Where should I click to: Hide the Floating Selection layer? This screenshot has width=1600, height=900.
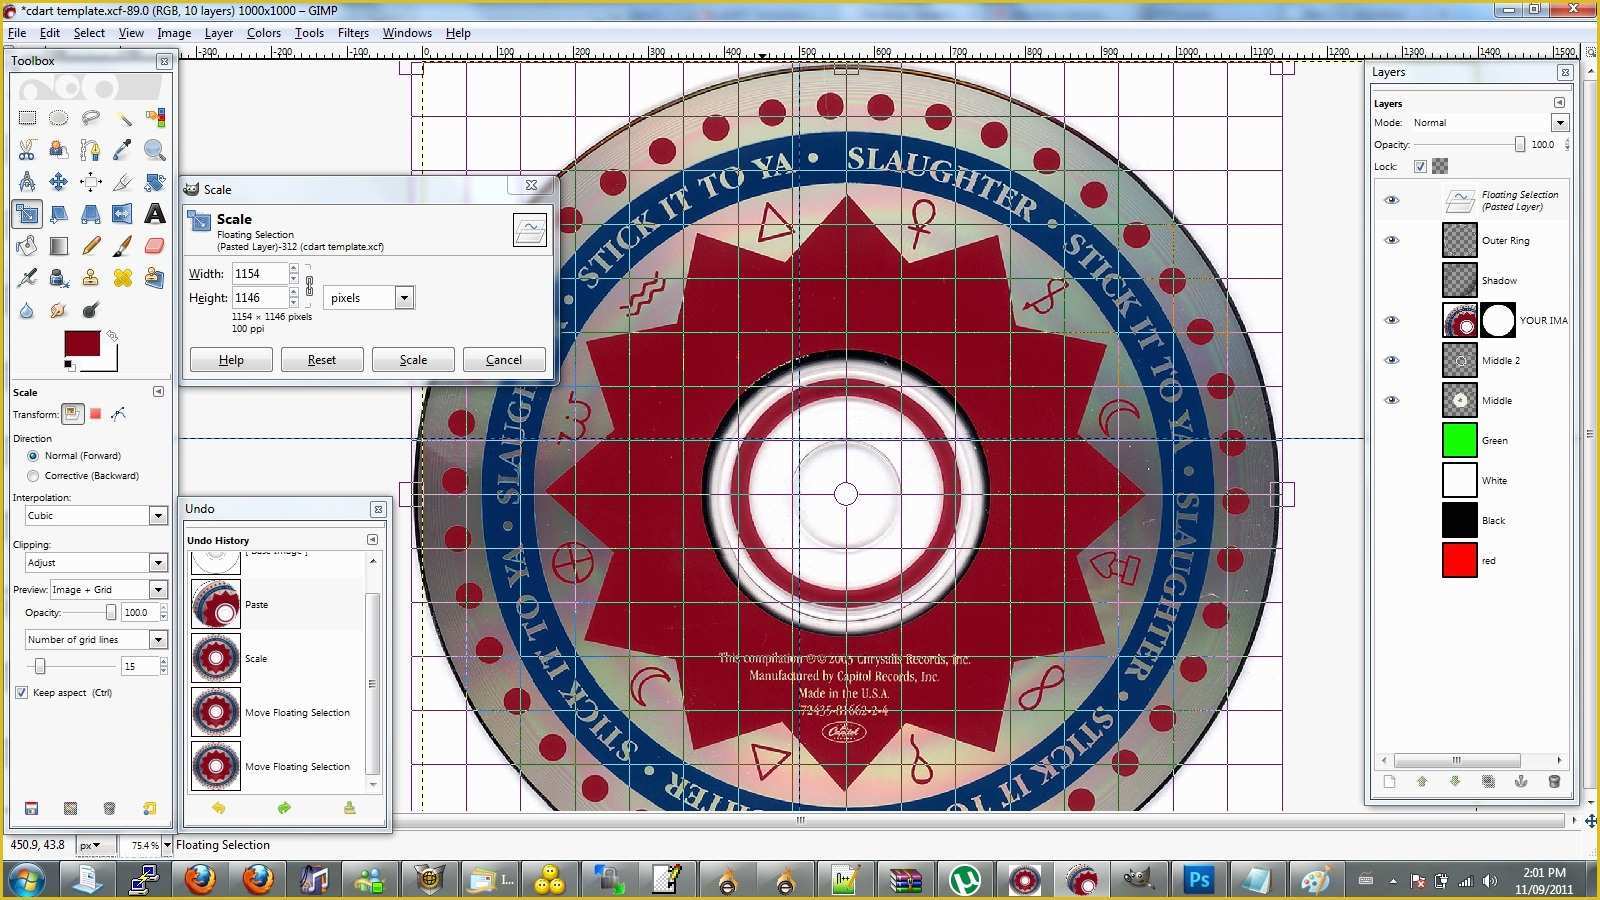coord(1391,200)
